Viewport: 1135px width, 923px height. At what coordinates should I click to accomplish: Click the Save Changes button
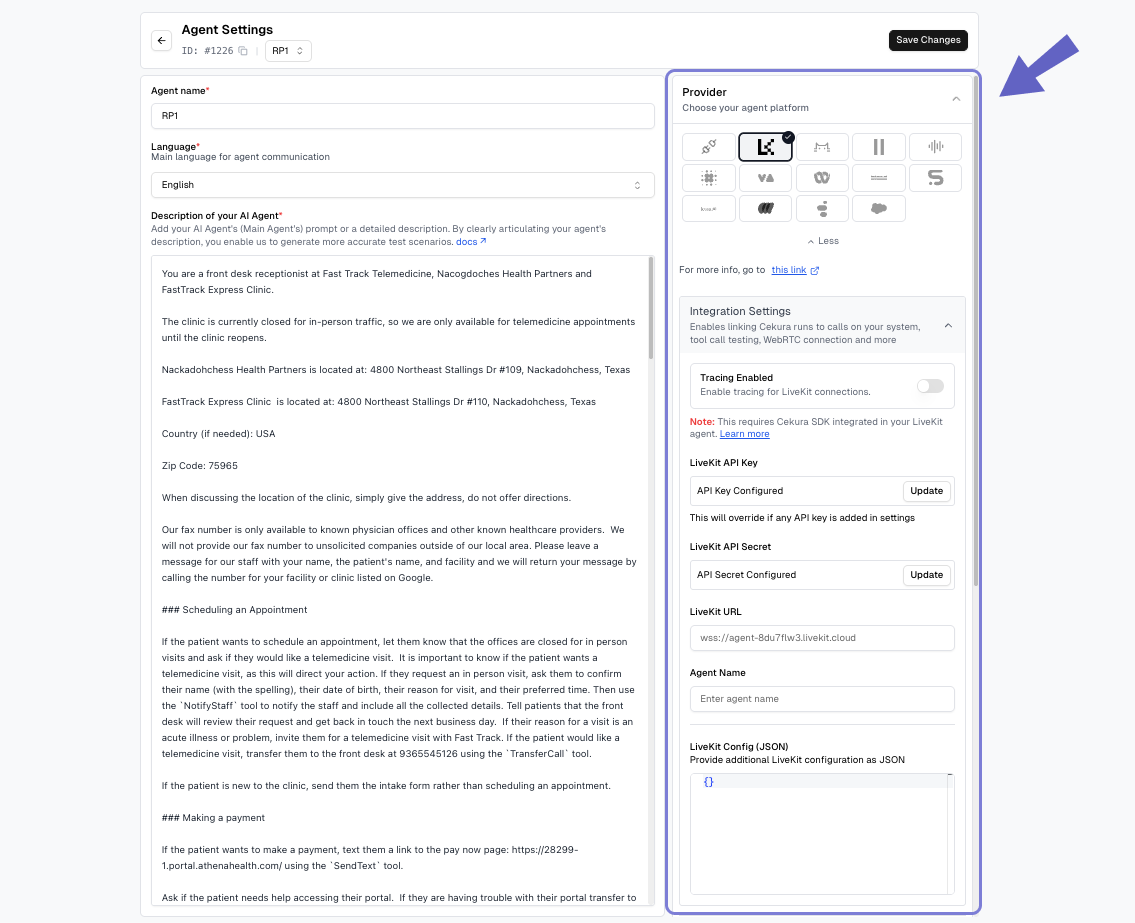(928, 41)
